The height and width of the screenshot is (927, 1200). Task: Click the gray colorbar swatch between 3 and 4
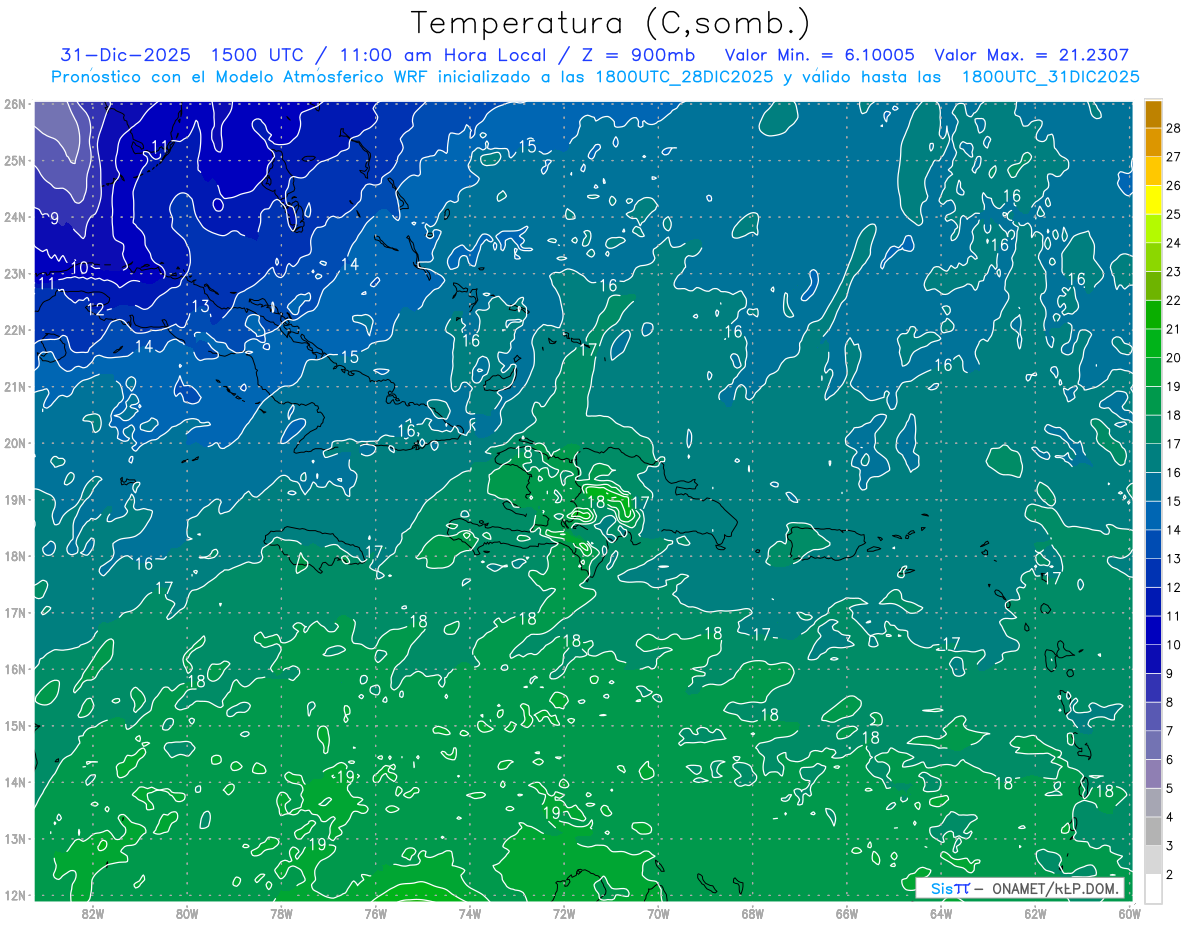tap(1153, 832)
